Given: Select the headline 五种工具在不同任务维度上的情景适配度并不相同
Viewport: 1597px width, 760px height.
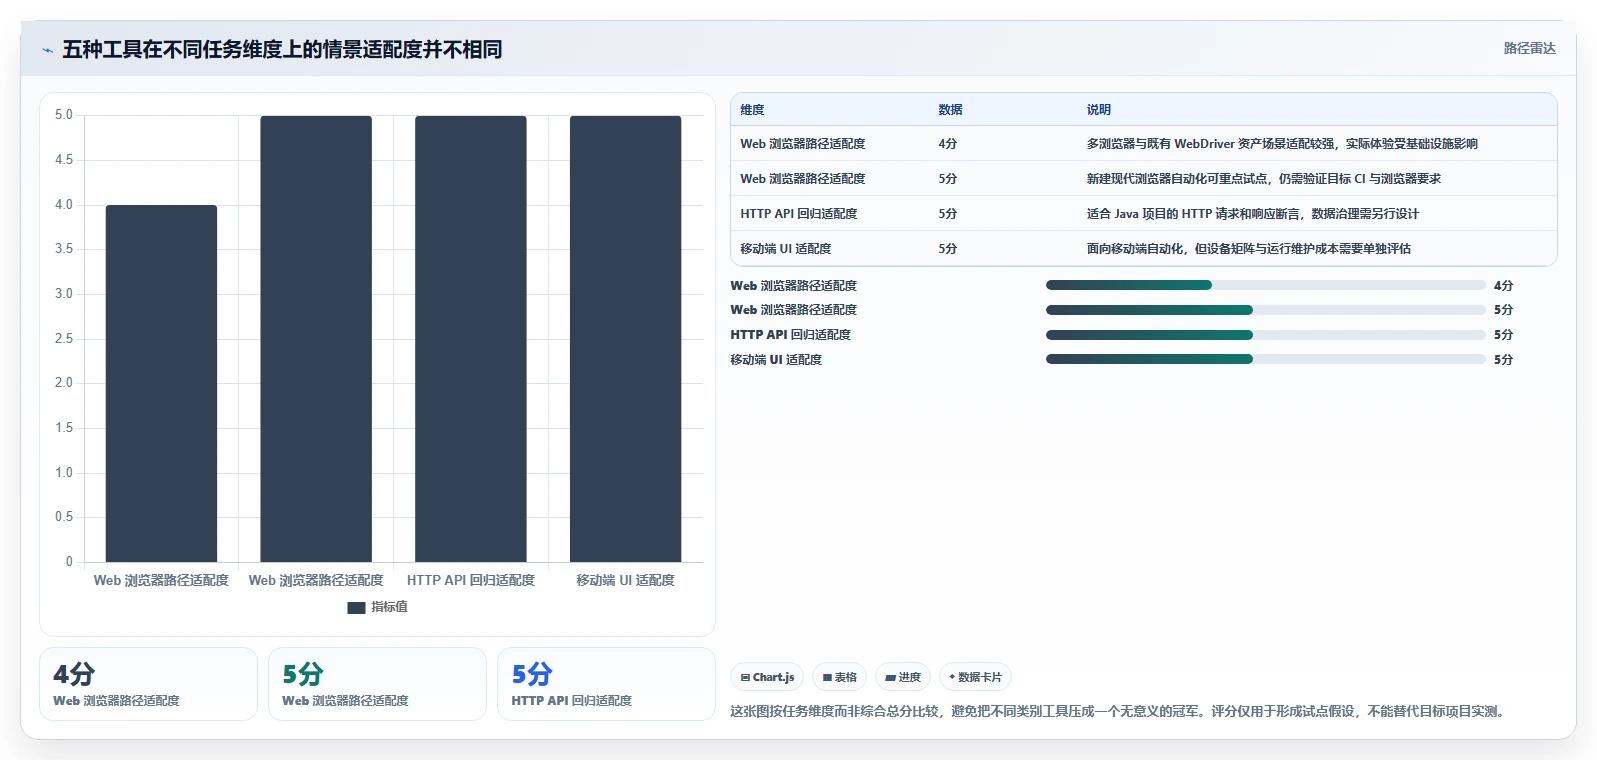Looking at the screenshot, I should [x=282, y=49].
